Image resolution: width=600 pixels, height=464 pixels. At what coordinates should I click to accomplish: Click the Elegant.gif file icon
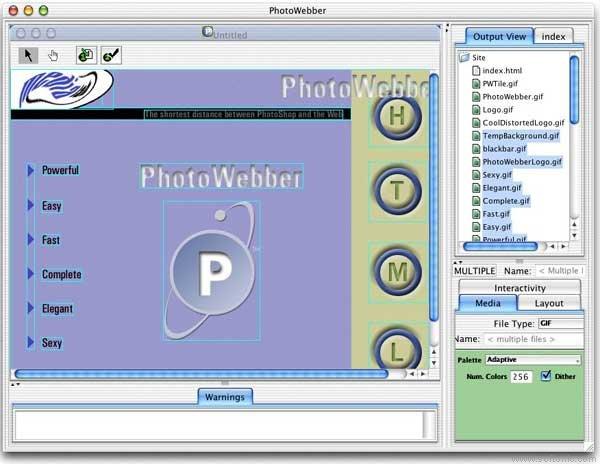pyautogui.click(x=476, y=188)
